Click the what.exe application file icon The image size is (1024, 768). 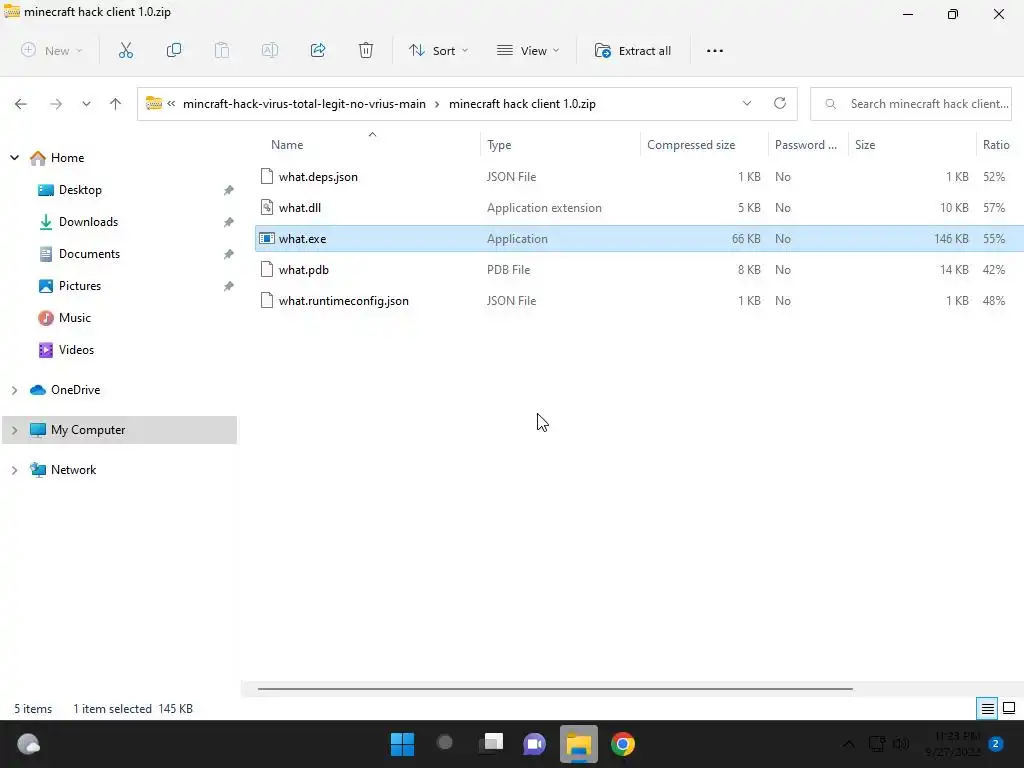tap(266, 238)
